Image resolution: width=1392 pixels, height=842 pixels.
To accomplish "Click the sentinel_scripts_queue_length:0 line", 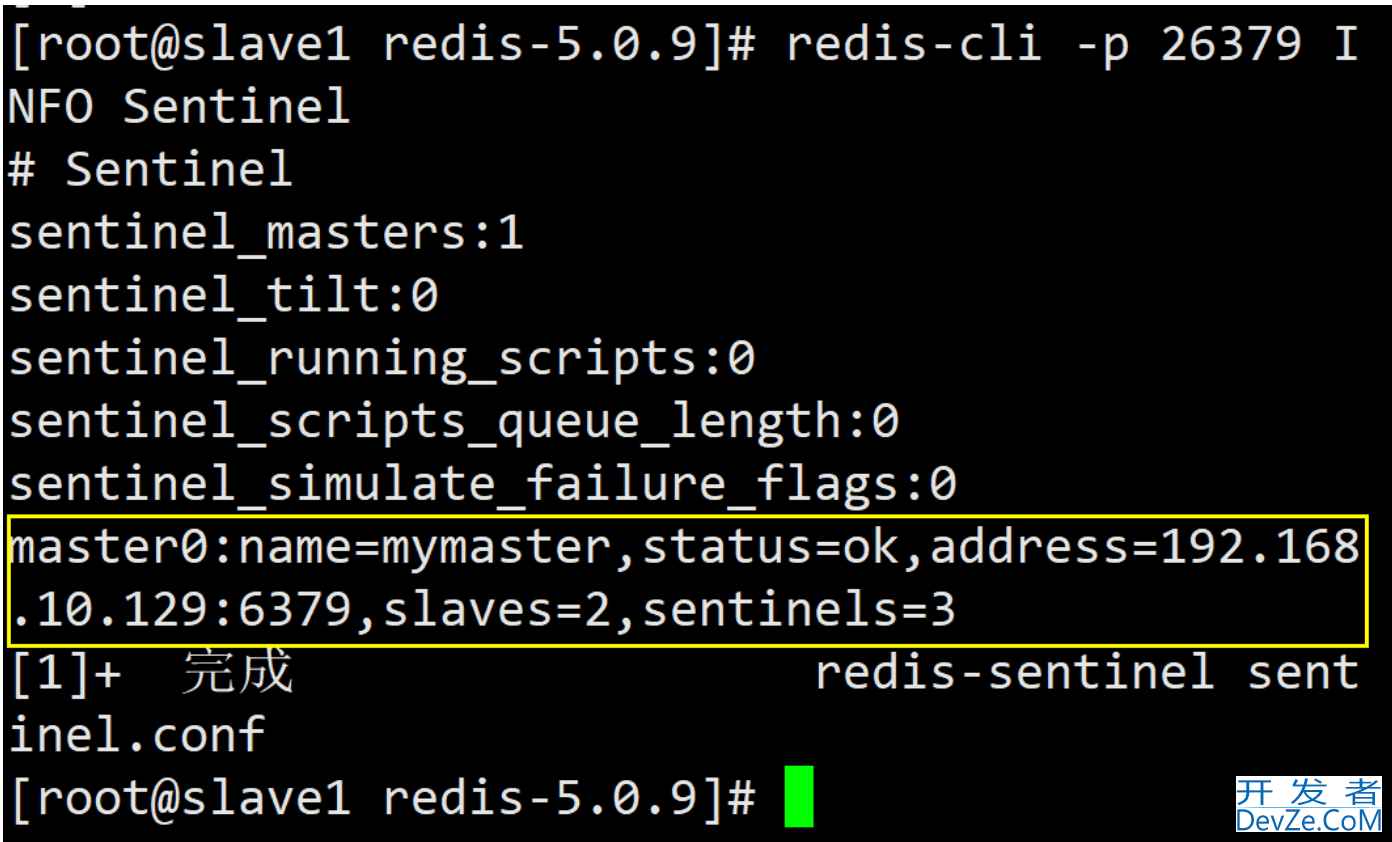I will [453, 422].
